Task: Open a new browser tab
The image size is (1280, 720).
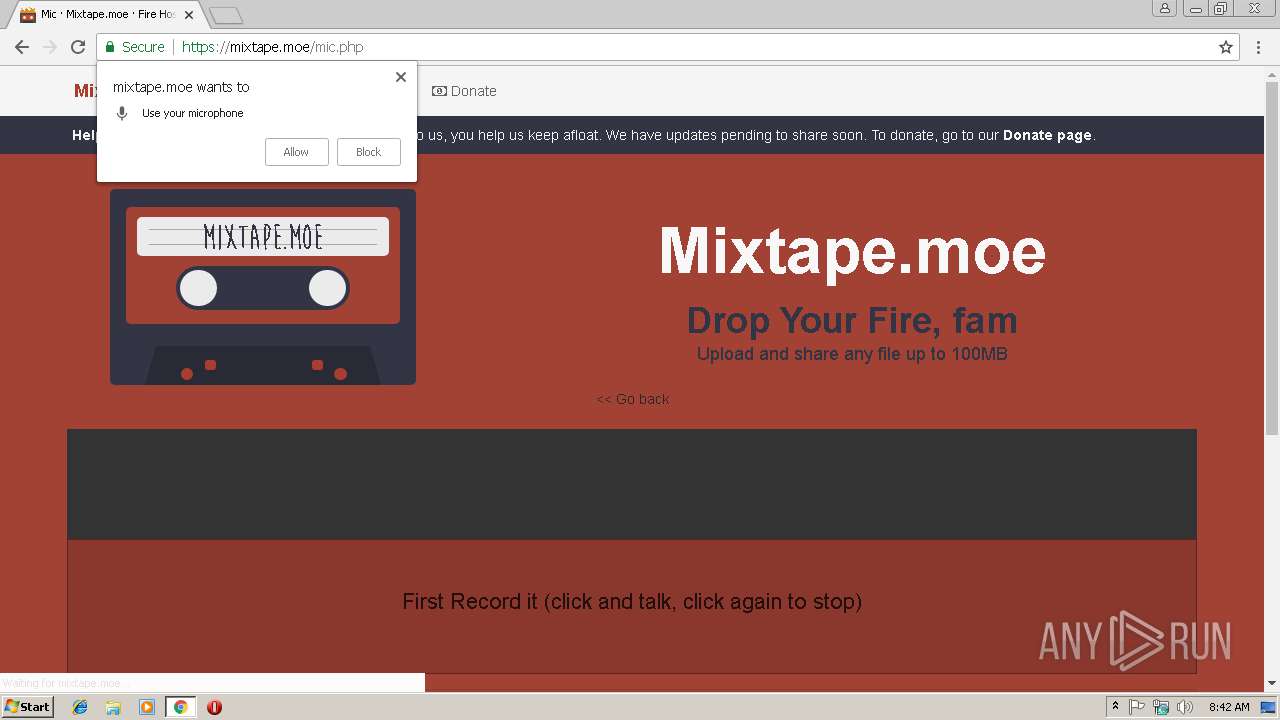Action: 227,16
